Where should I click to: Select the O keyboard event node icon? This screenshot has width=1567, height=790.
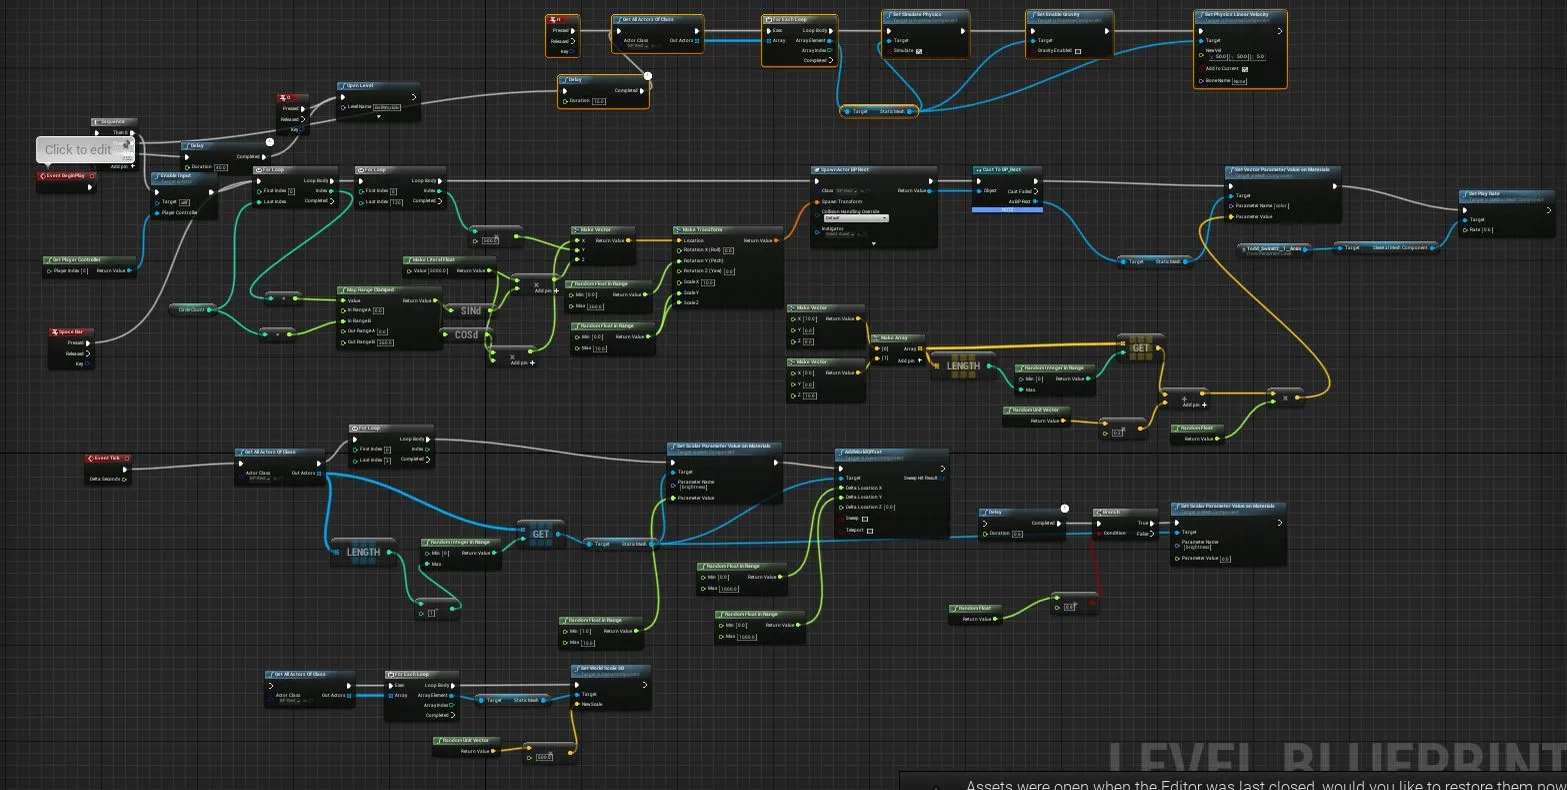point(284,98)
